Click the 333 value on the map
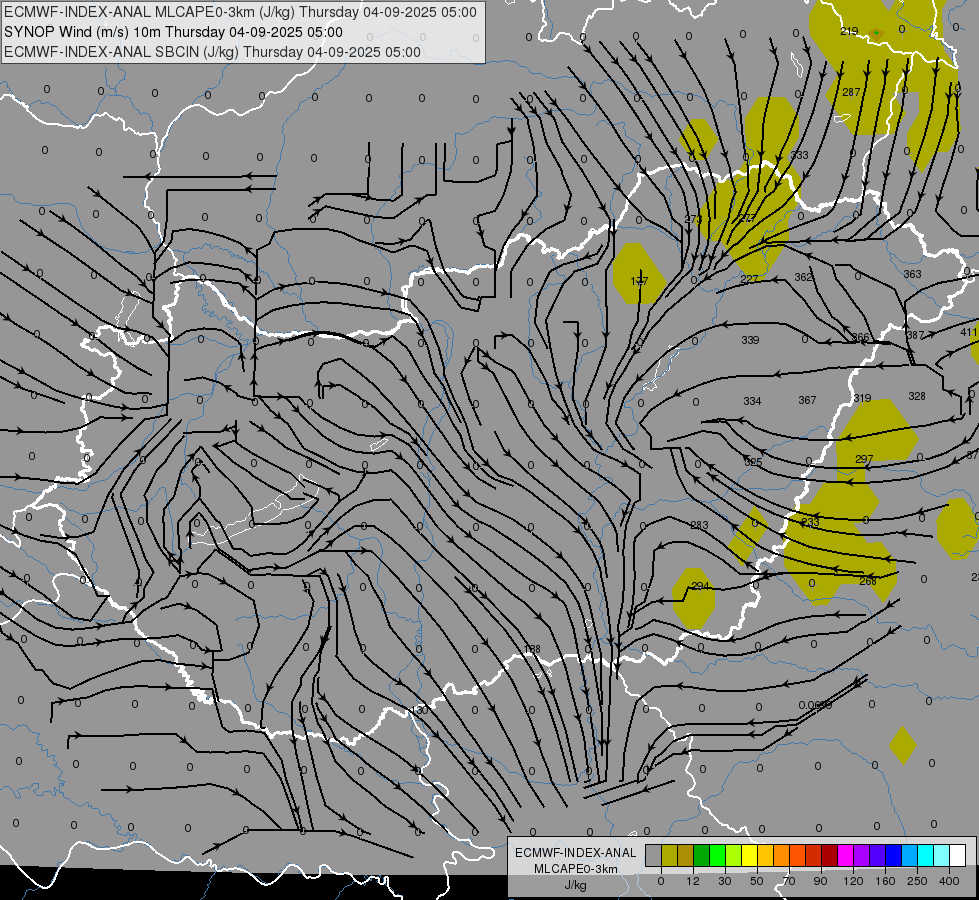This screenshot has height=900, width=979. (799, 155)
